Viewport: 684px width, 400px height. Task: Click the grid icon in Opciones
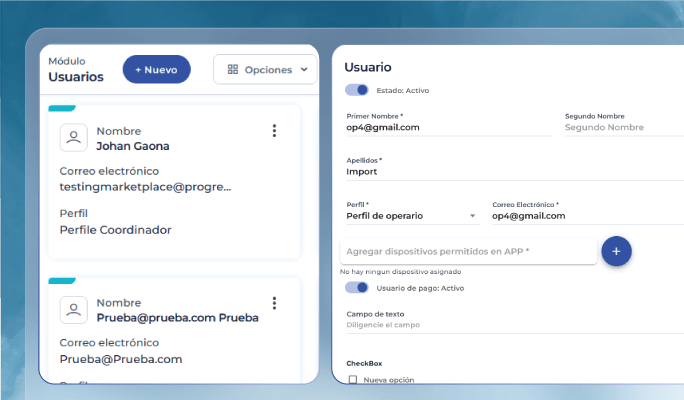click(233, 69)
